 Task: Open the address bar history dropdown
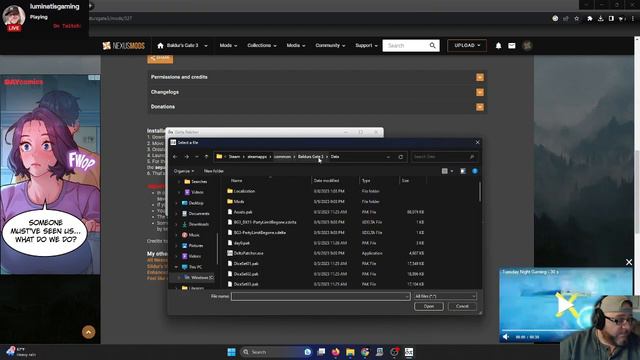pyautogui.click(x=388, y=157)
